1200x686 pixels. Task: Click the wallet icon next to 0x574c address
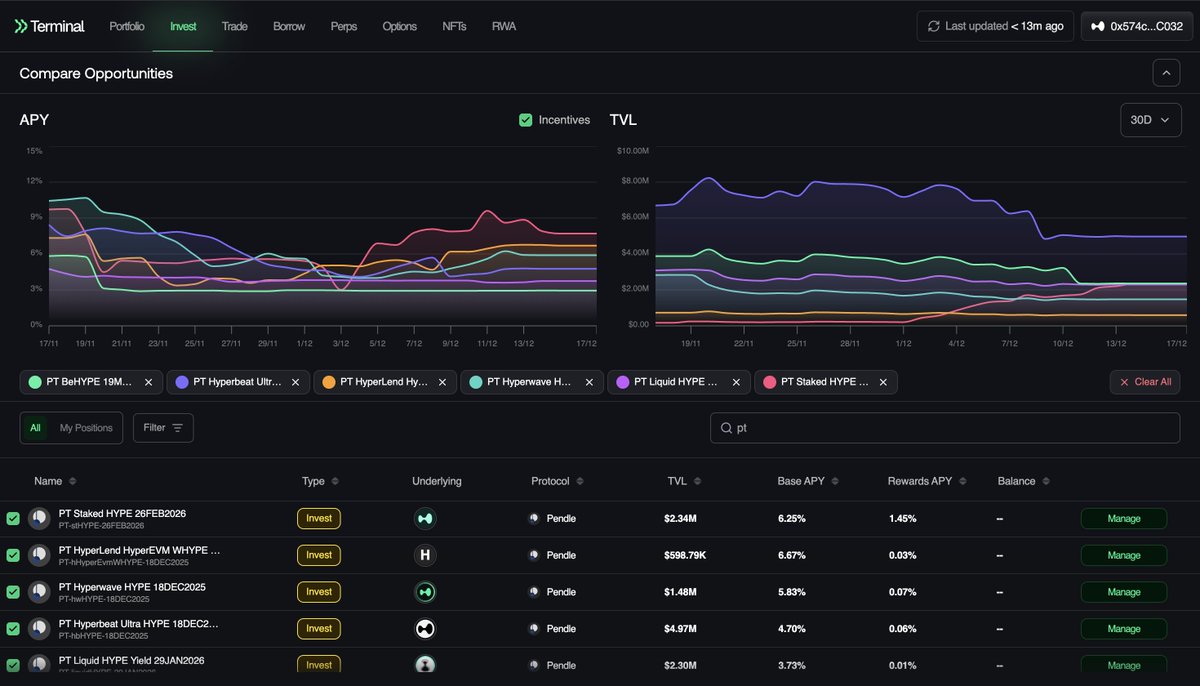click(1097, 27)
